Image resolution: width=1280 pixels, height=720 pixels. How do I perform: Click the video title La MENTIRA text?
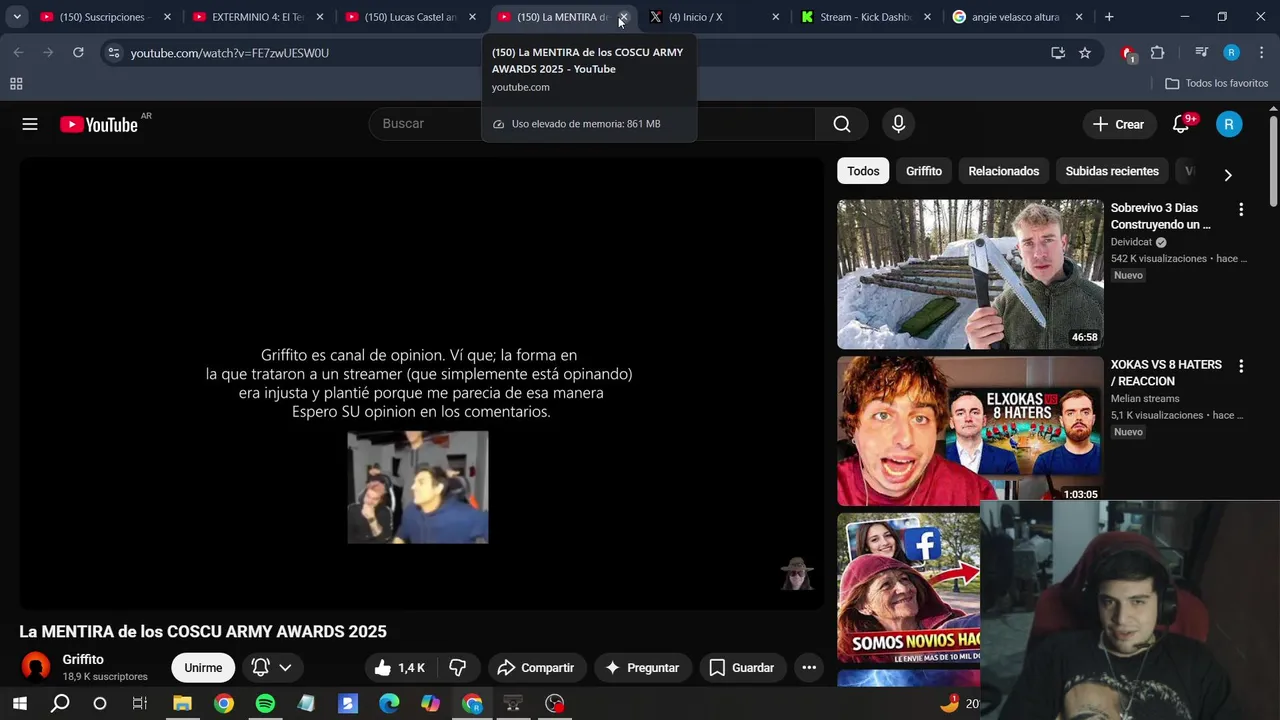tap(203, 632)
